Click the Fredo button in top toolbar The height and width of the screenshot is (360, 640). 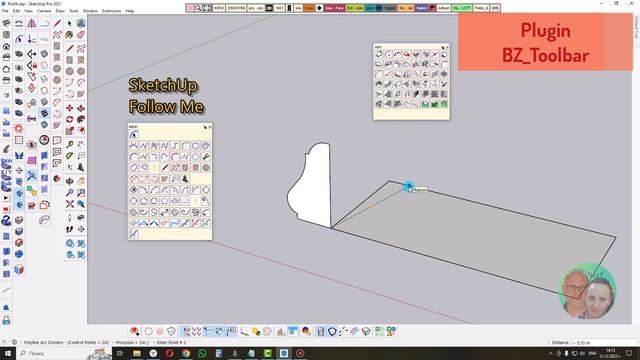click(481, 8)
